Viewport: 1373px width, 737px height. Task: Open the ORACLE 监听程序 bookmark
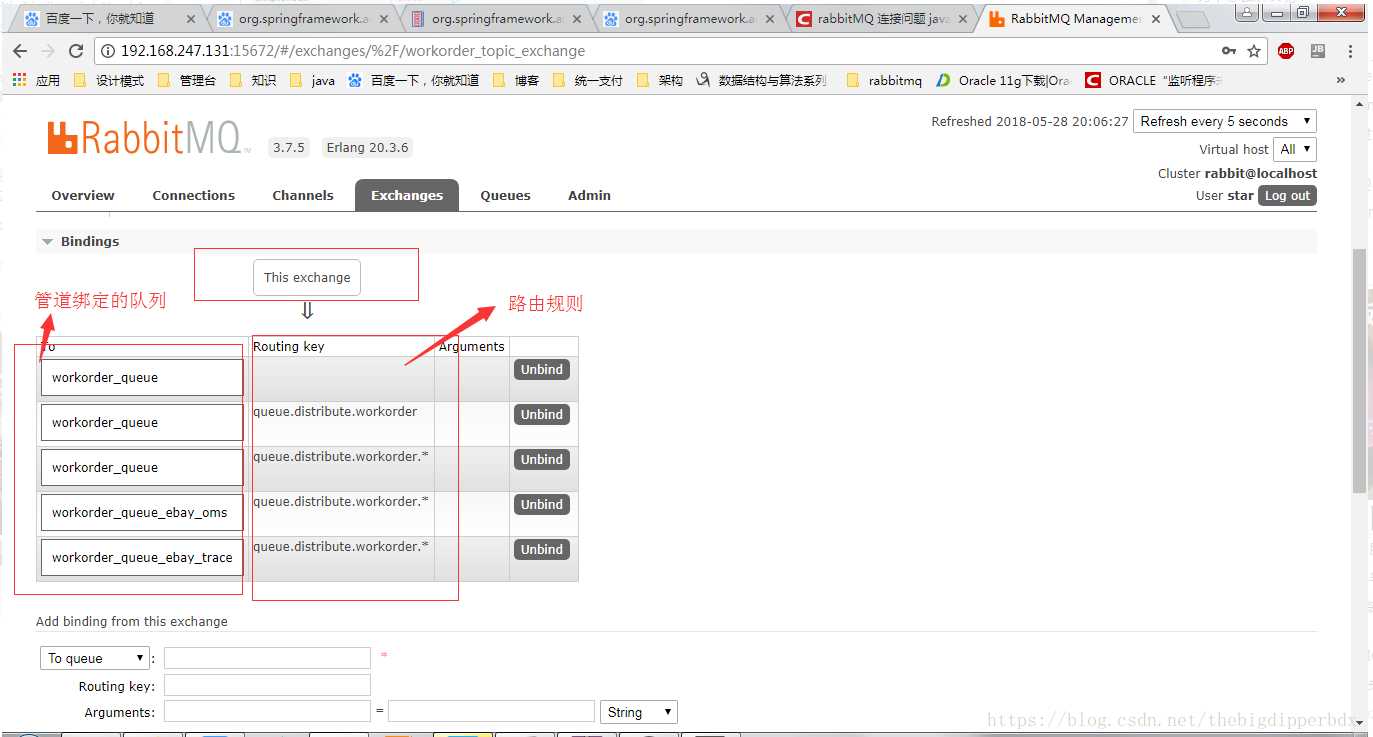pos(1154,80)
